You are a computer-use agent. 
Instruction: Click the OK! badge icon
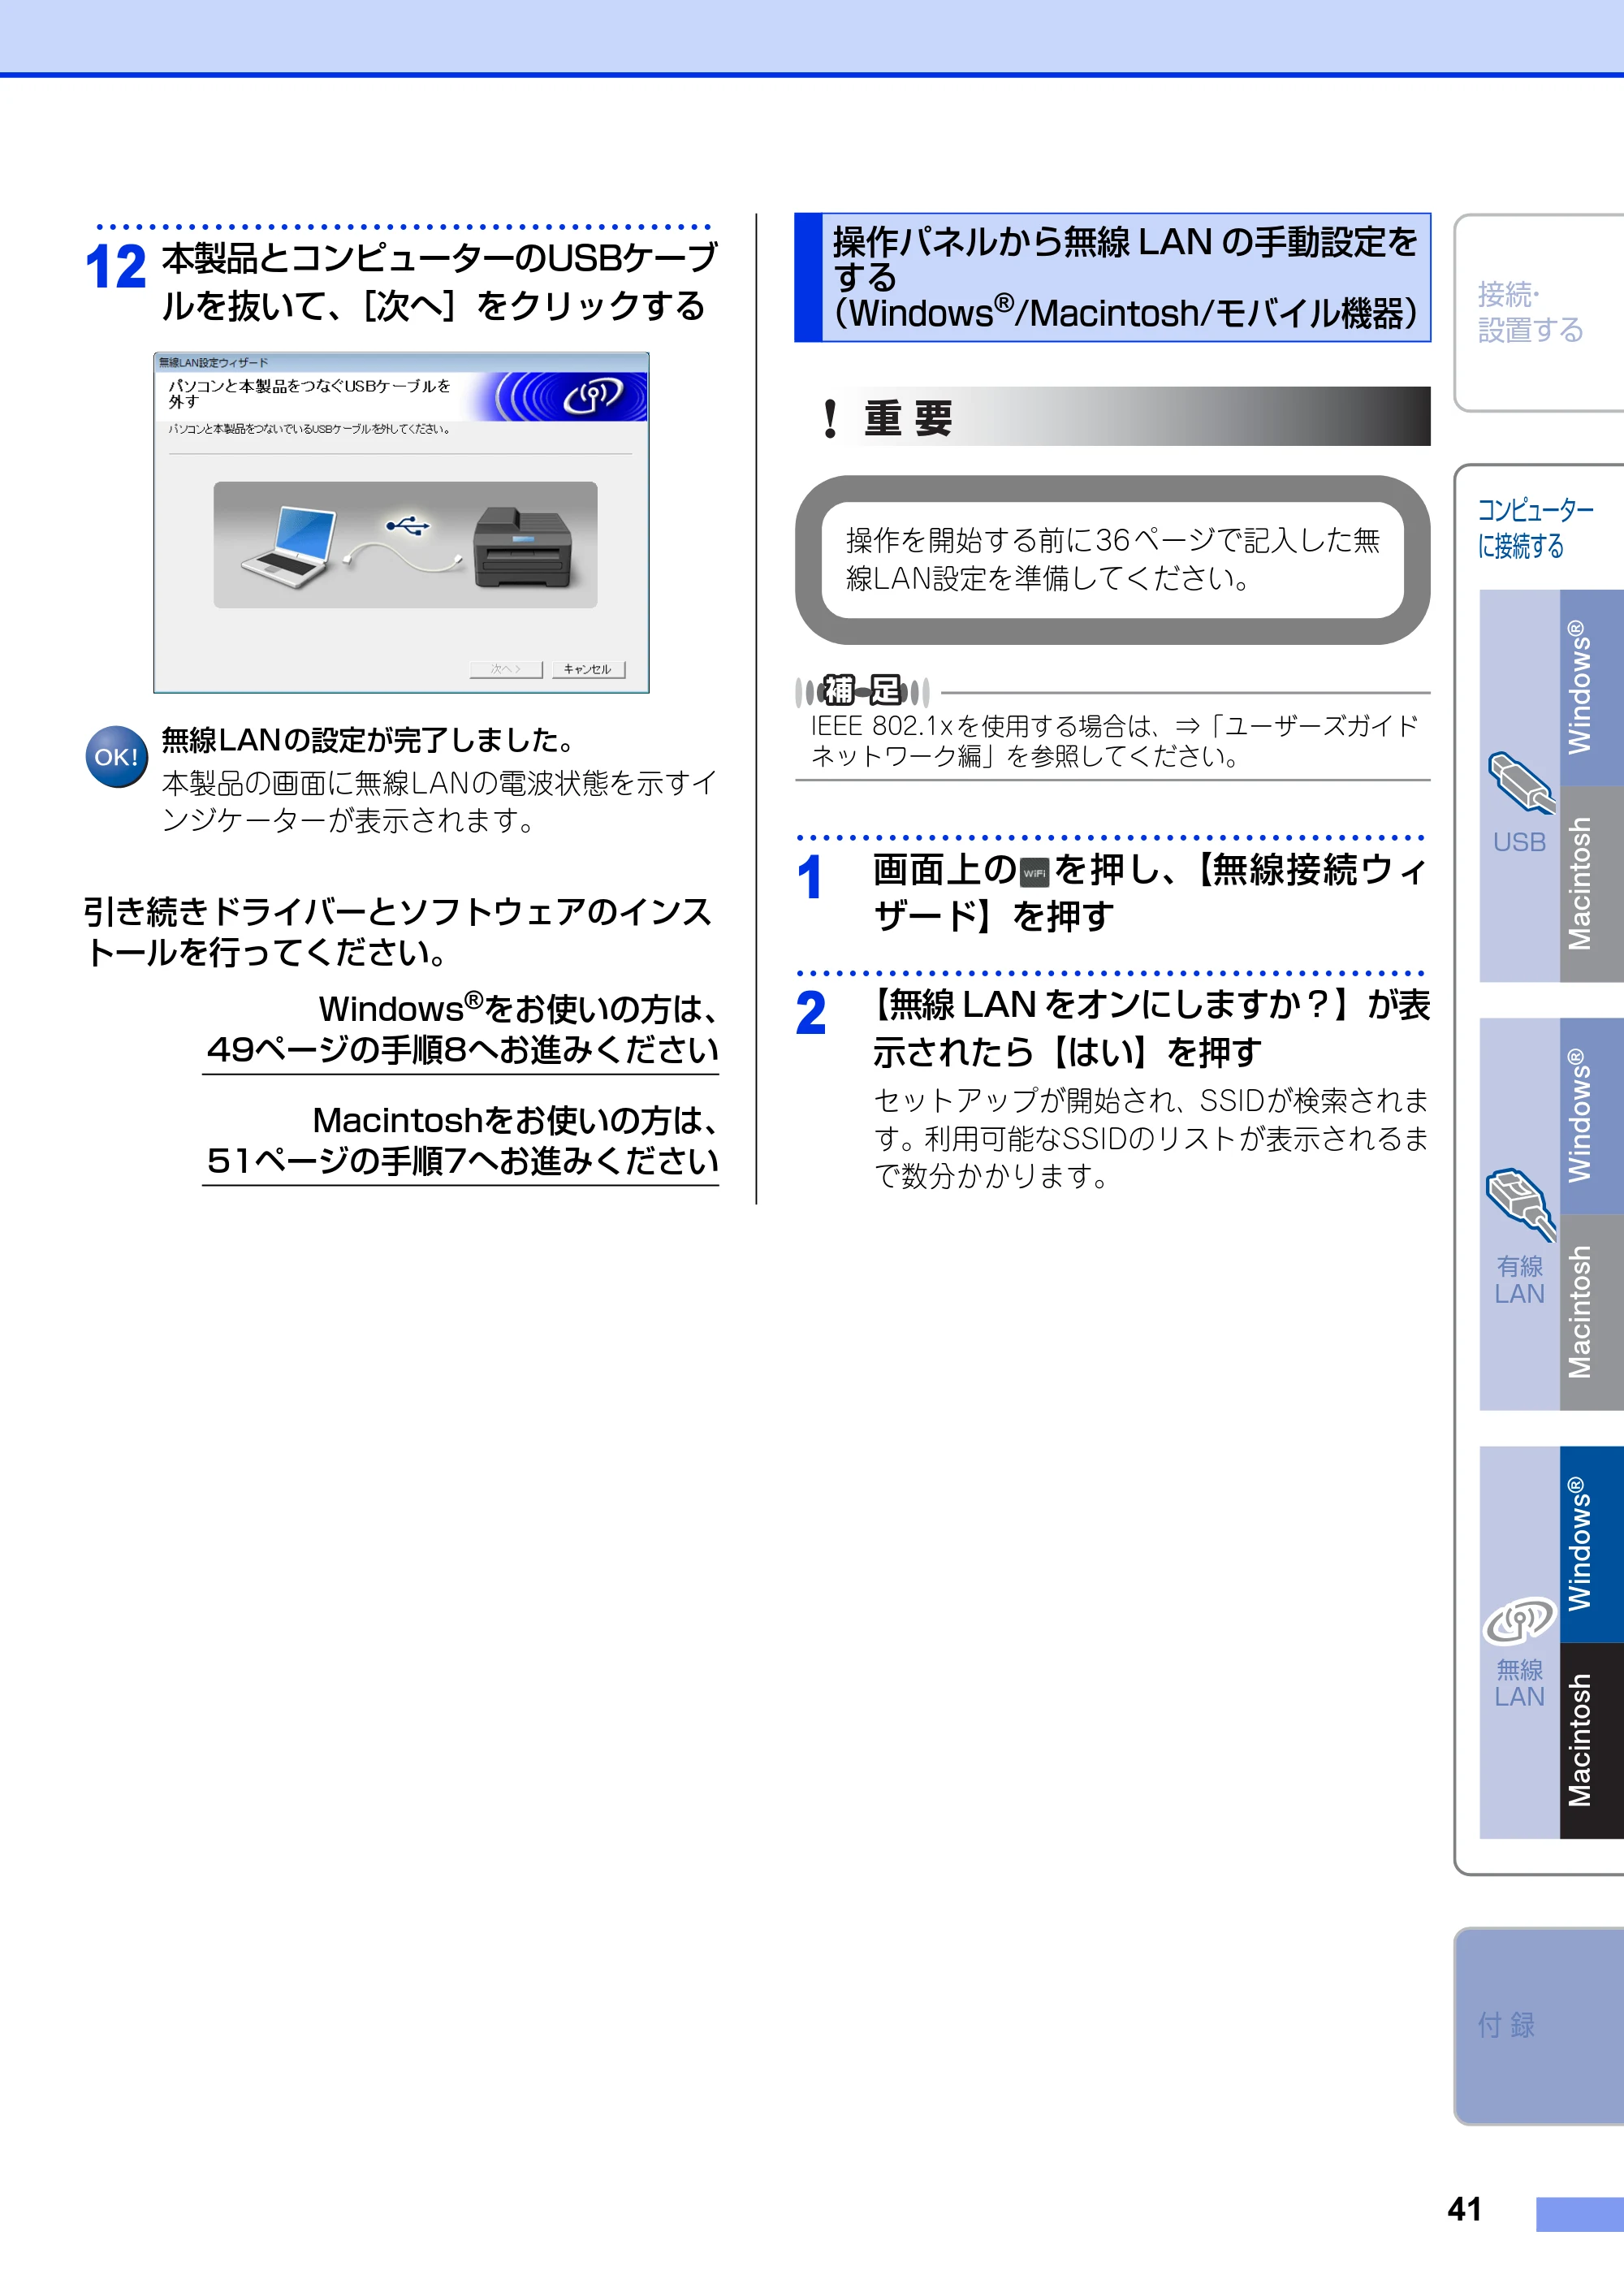117,757
